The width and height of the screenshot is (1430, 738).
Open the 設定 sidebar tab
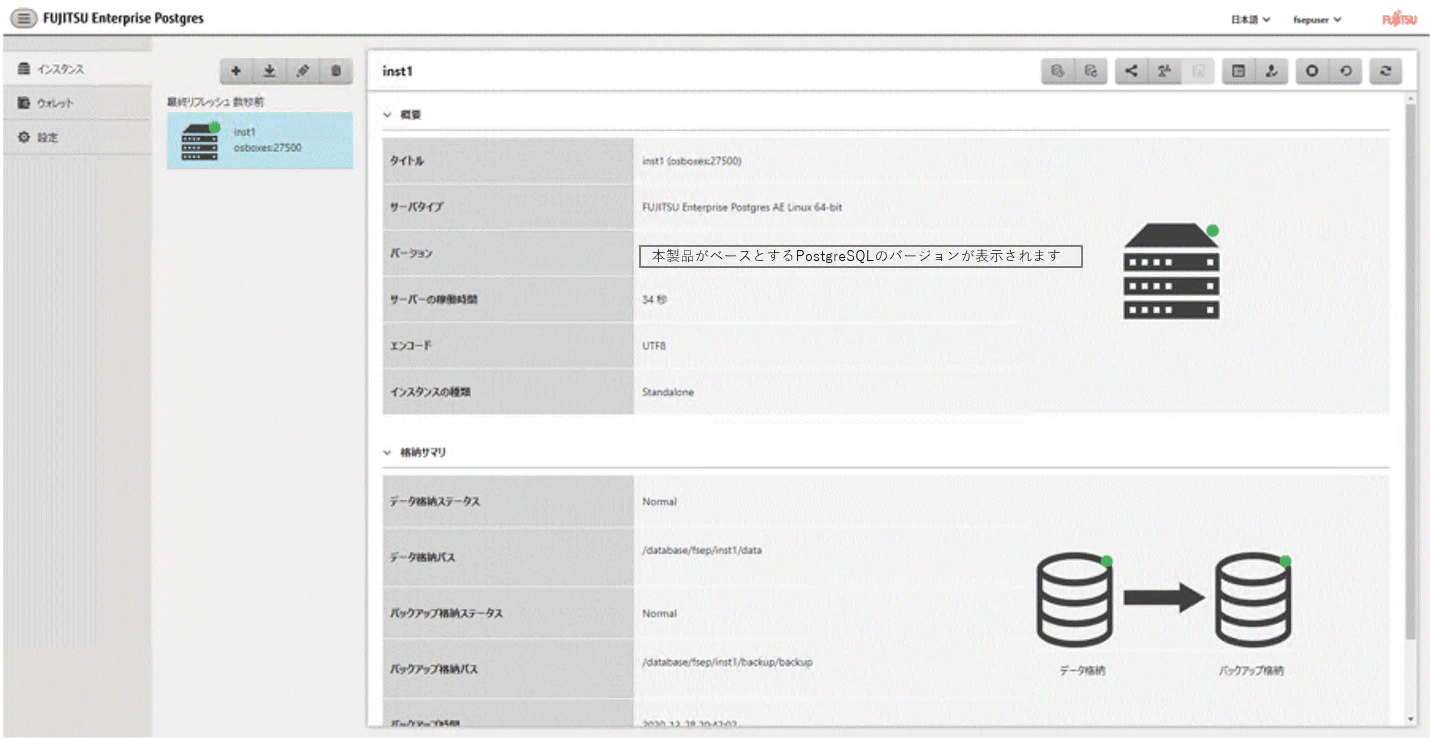(77, 137)
